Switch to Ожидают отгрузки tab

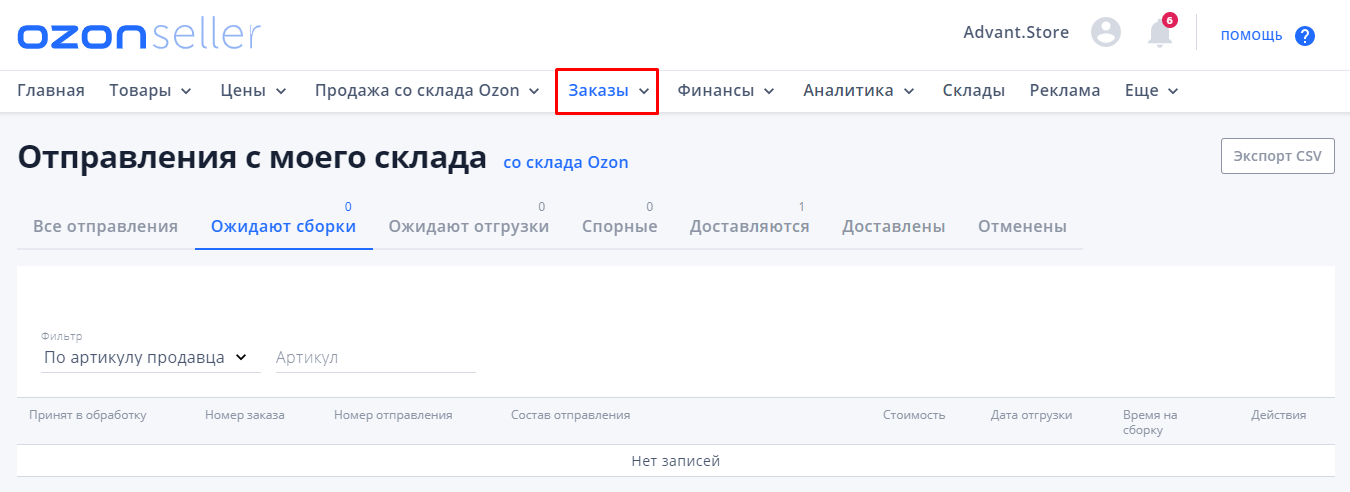coord(469,226)
